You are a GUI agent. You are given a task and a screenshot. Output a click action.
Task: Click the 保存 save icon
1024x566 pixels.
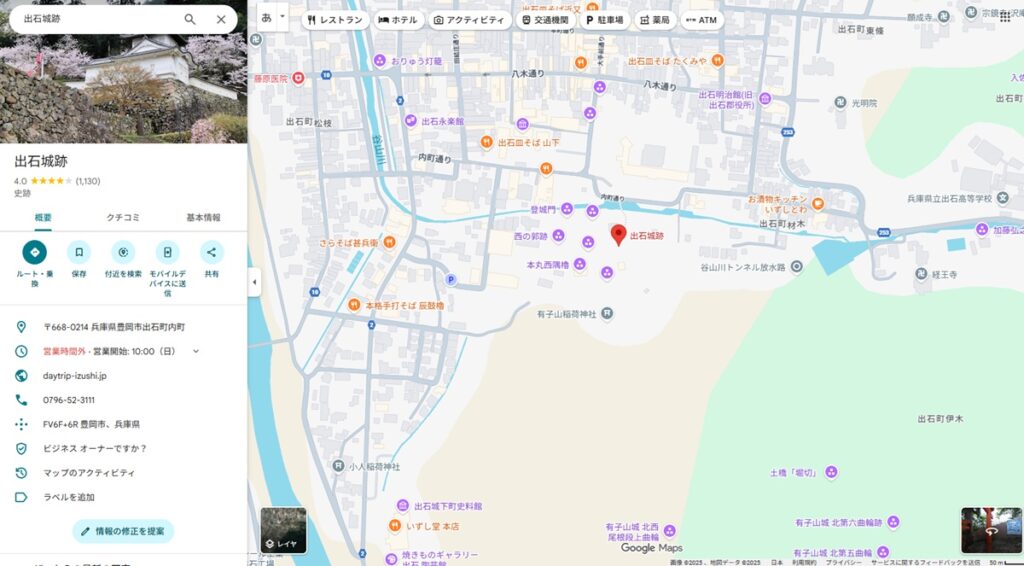(79, 252)
